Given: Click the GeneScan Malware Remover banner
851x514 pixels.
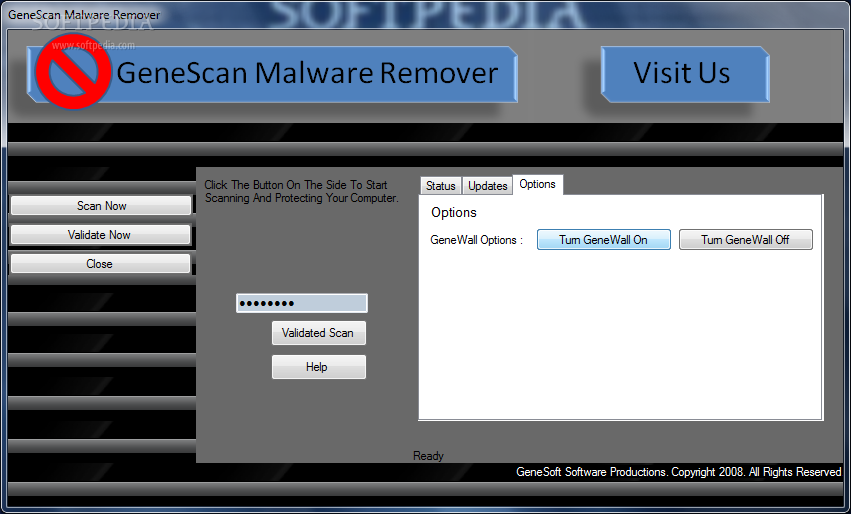Looking at the screenshot, I should coord(272,74).
